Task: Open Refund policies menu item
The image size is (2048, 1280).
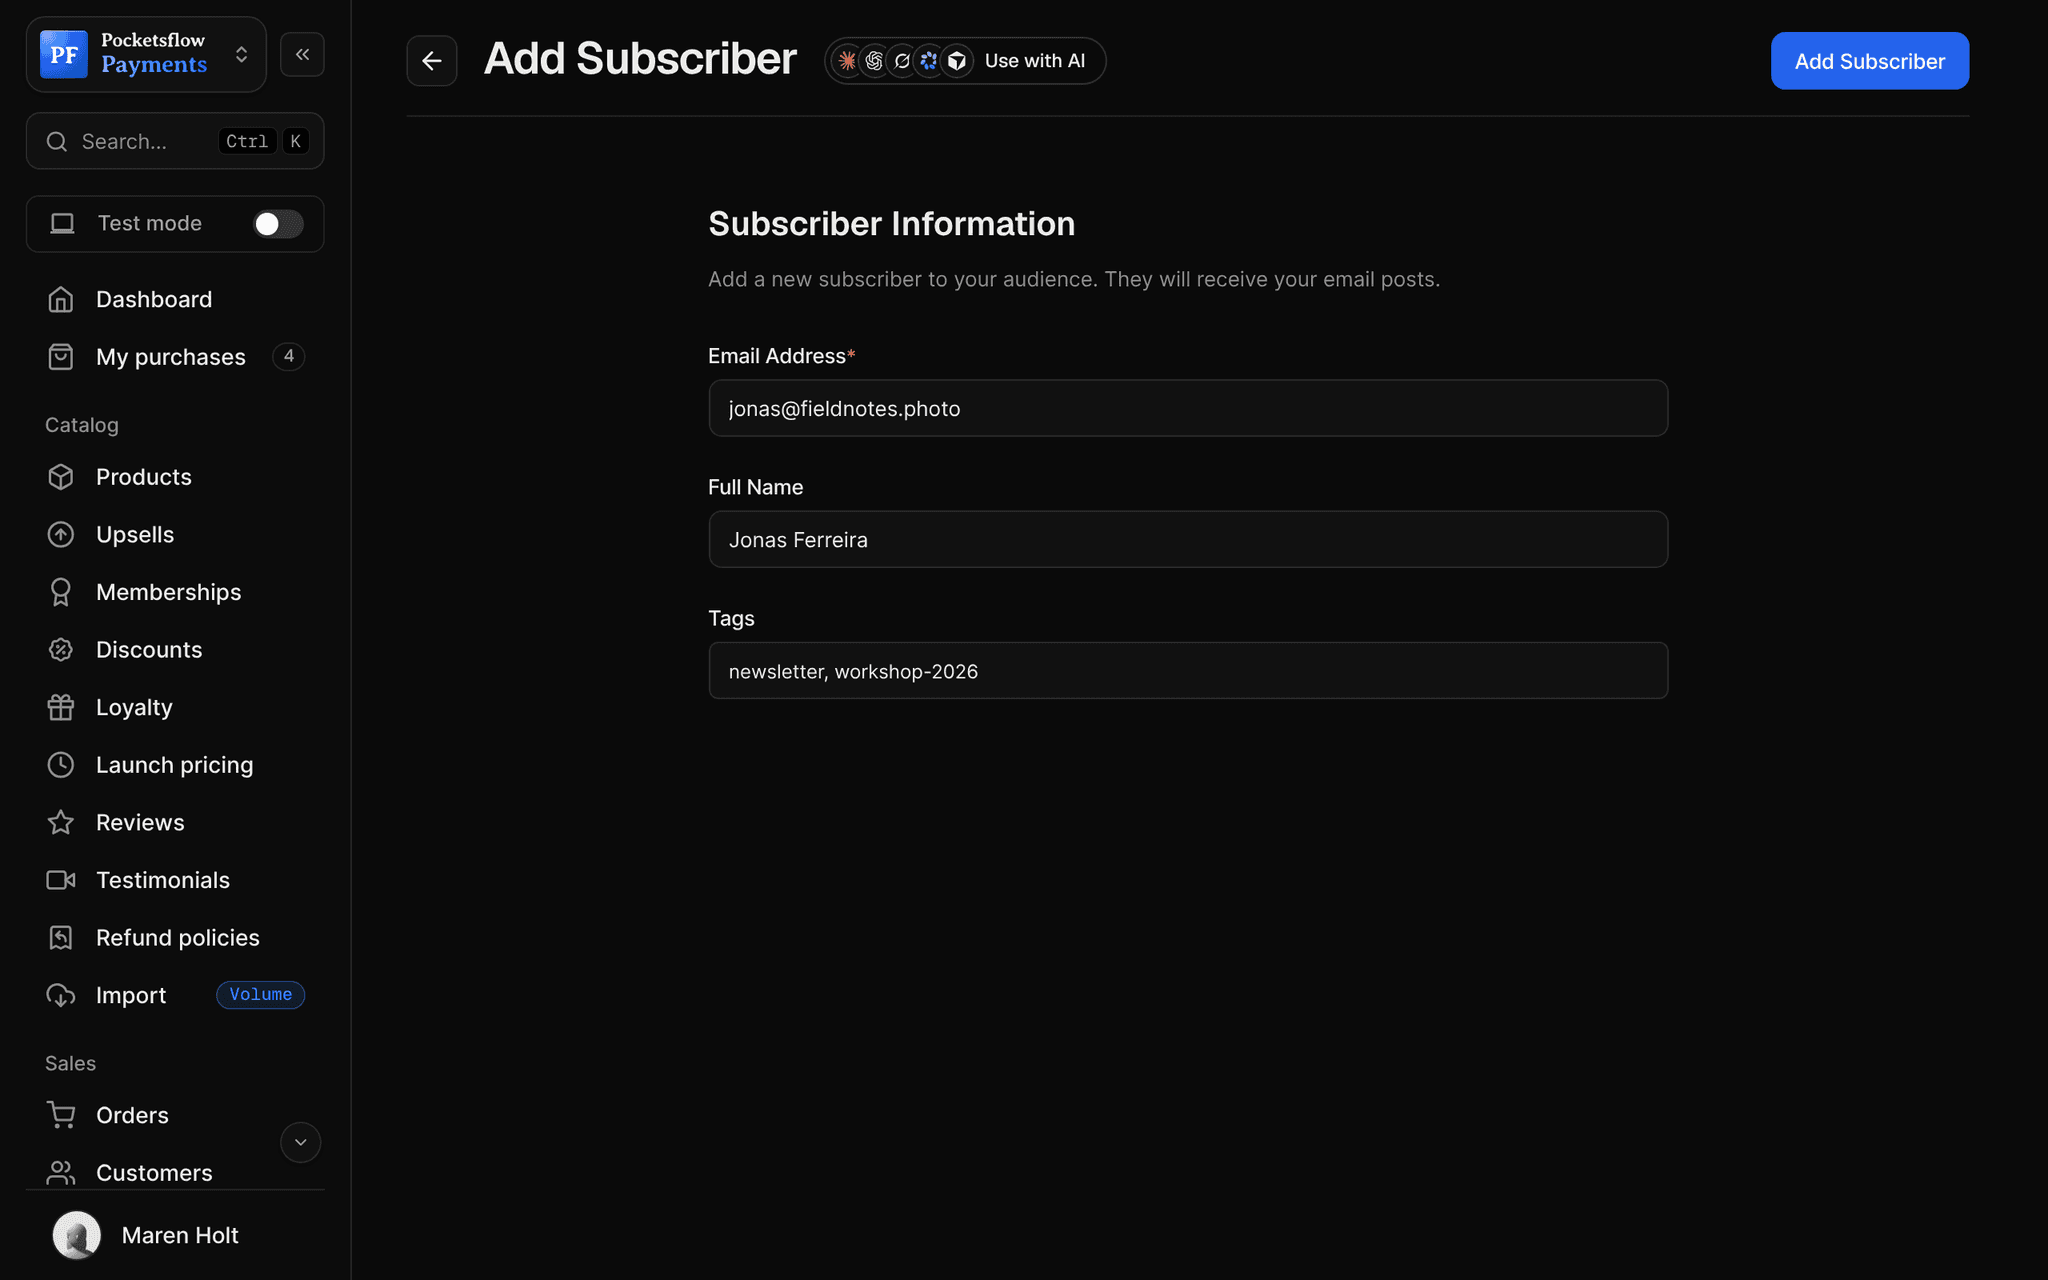Action: [x=175, y=938]
